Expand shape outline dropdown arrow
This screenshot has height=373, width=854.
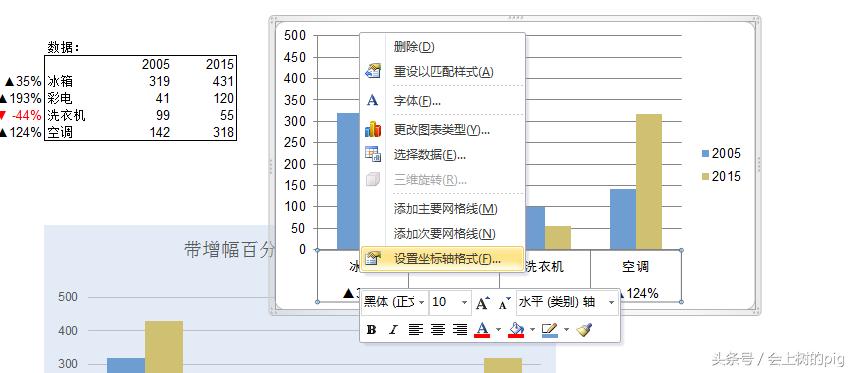[566, 329]
